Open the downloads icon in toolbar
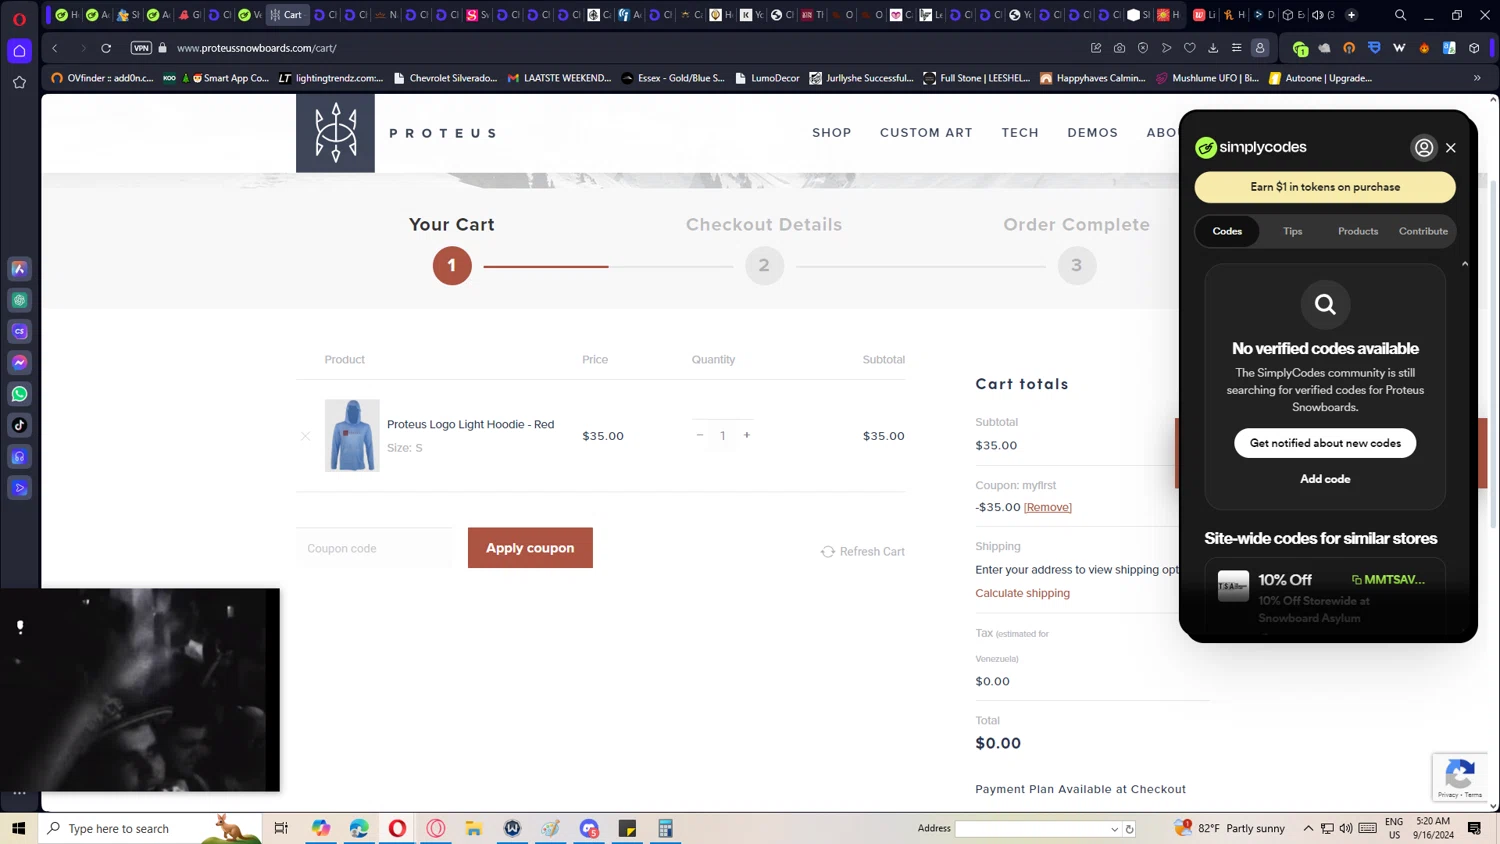Image resolution: width=1500 pixels, height=844 pixels. coord(1213,48)
